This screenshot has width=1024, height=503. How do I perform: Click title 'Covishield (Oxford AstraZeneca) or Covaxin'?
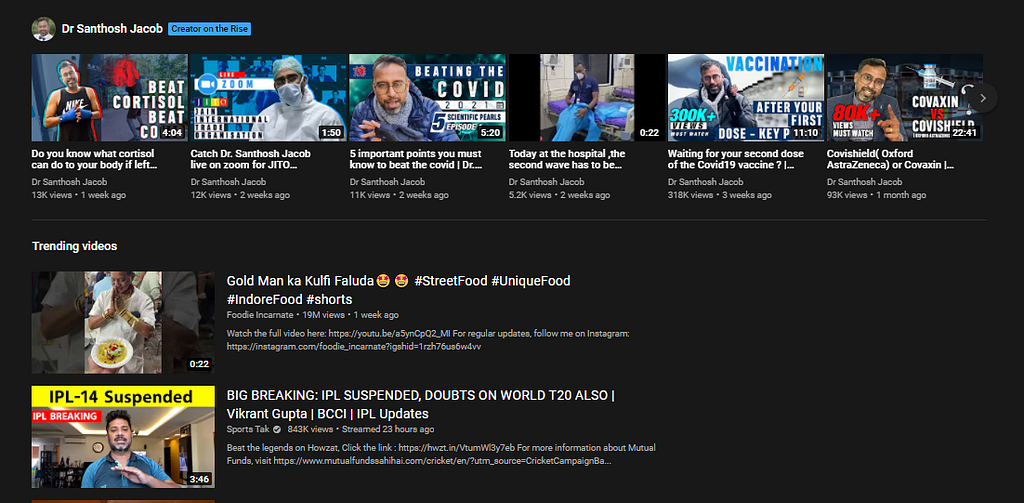coord(891,159)
